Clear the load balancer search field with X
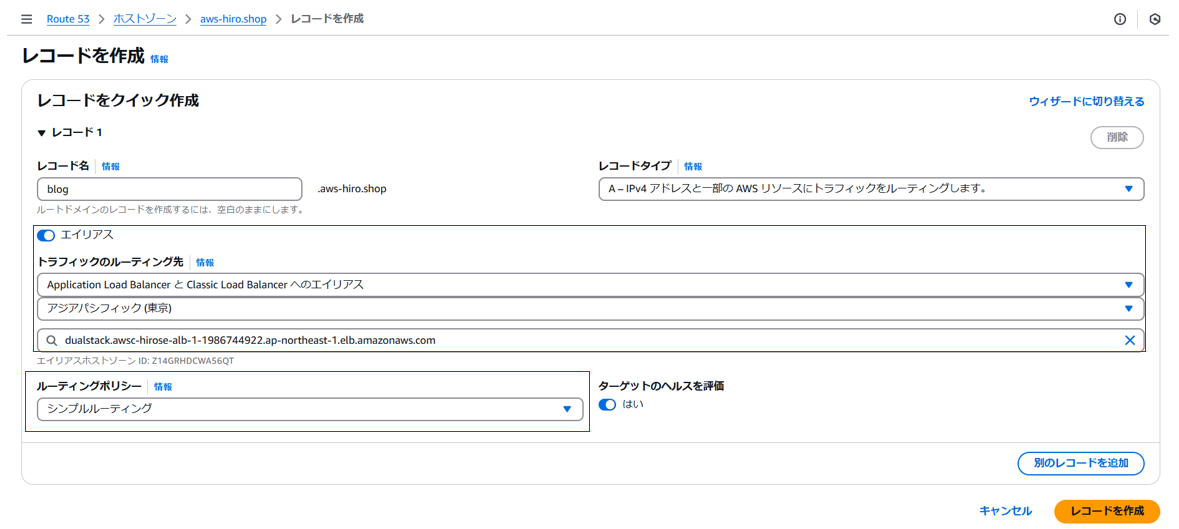1179x529 pixels. (1129, 340)
